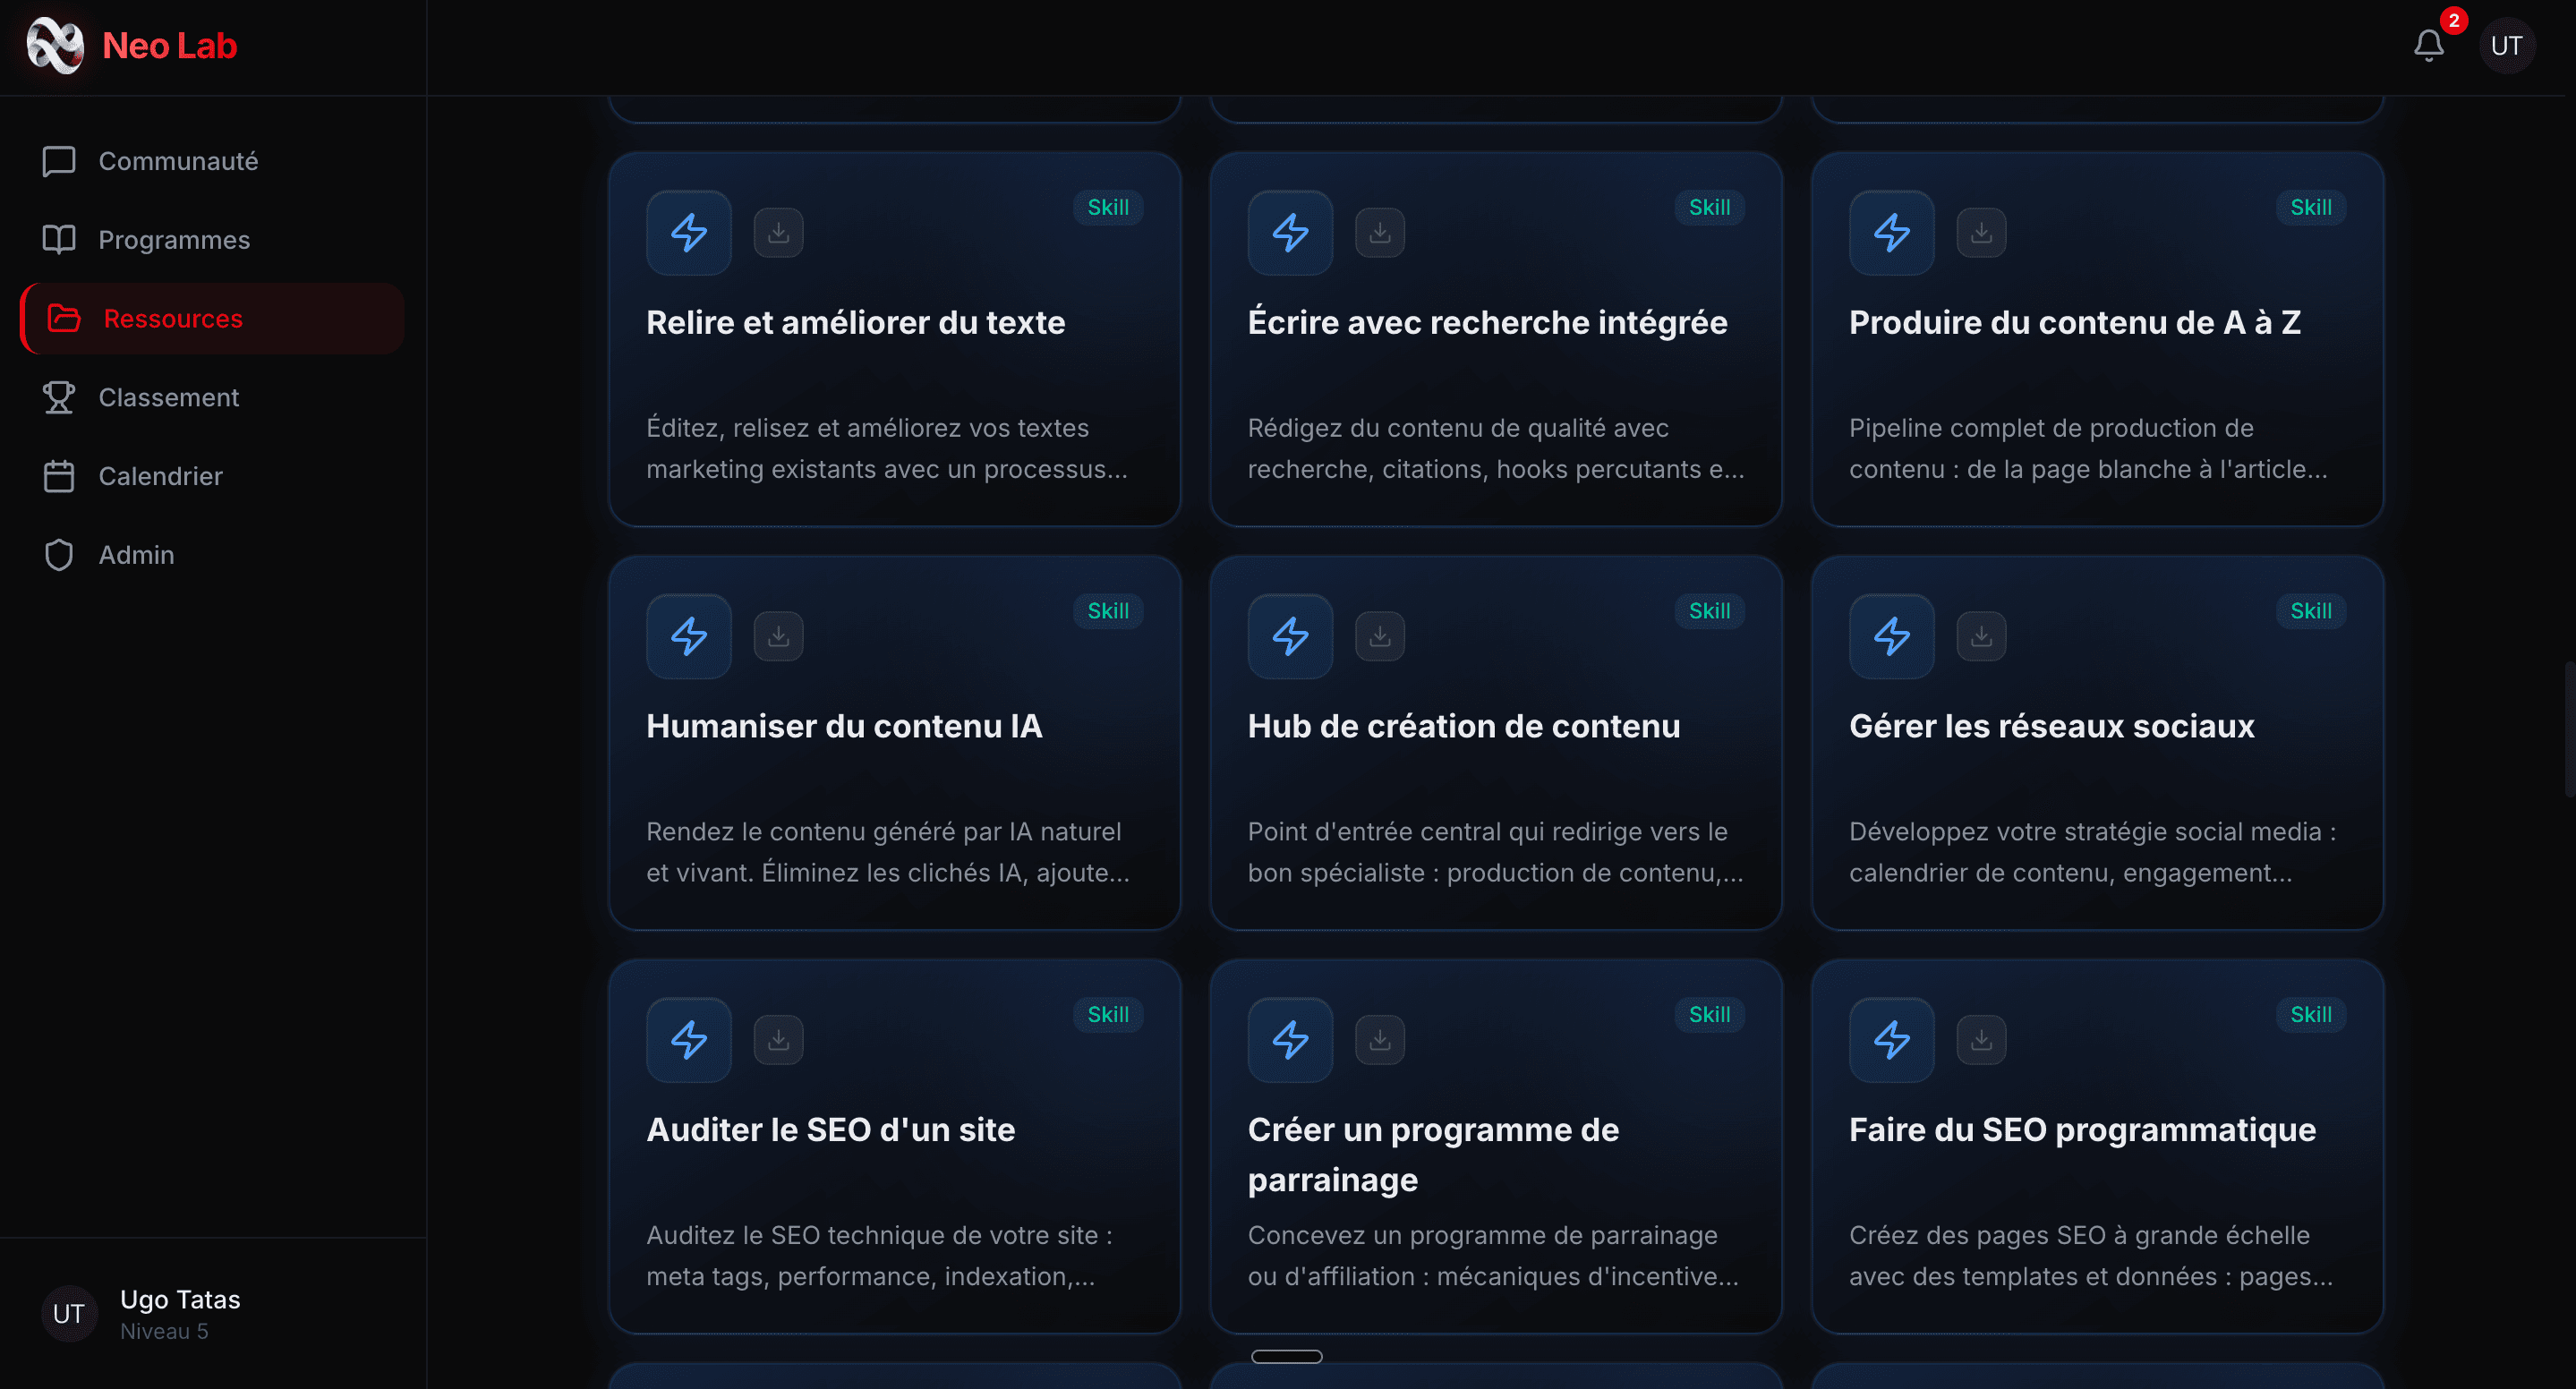This screenshot has height=1389, width=2576.
Task: Click the download icon on 'Produire du contenu de A à Z'
Action: click(1981, 232)
